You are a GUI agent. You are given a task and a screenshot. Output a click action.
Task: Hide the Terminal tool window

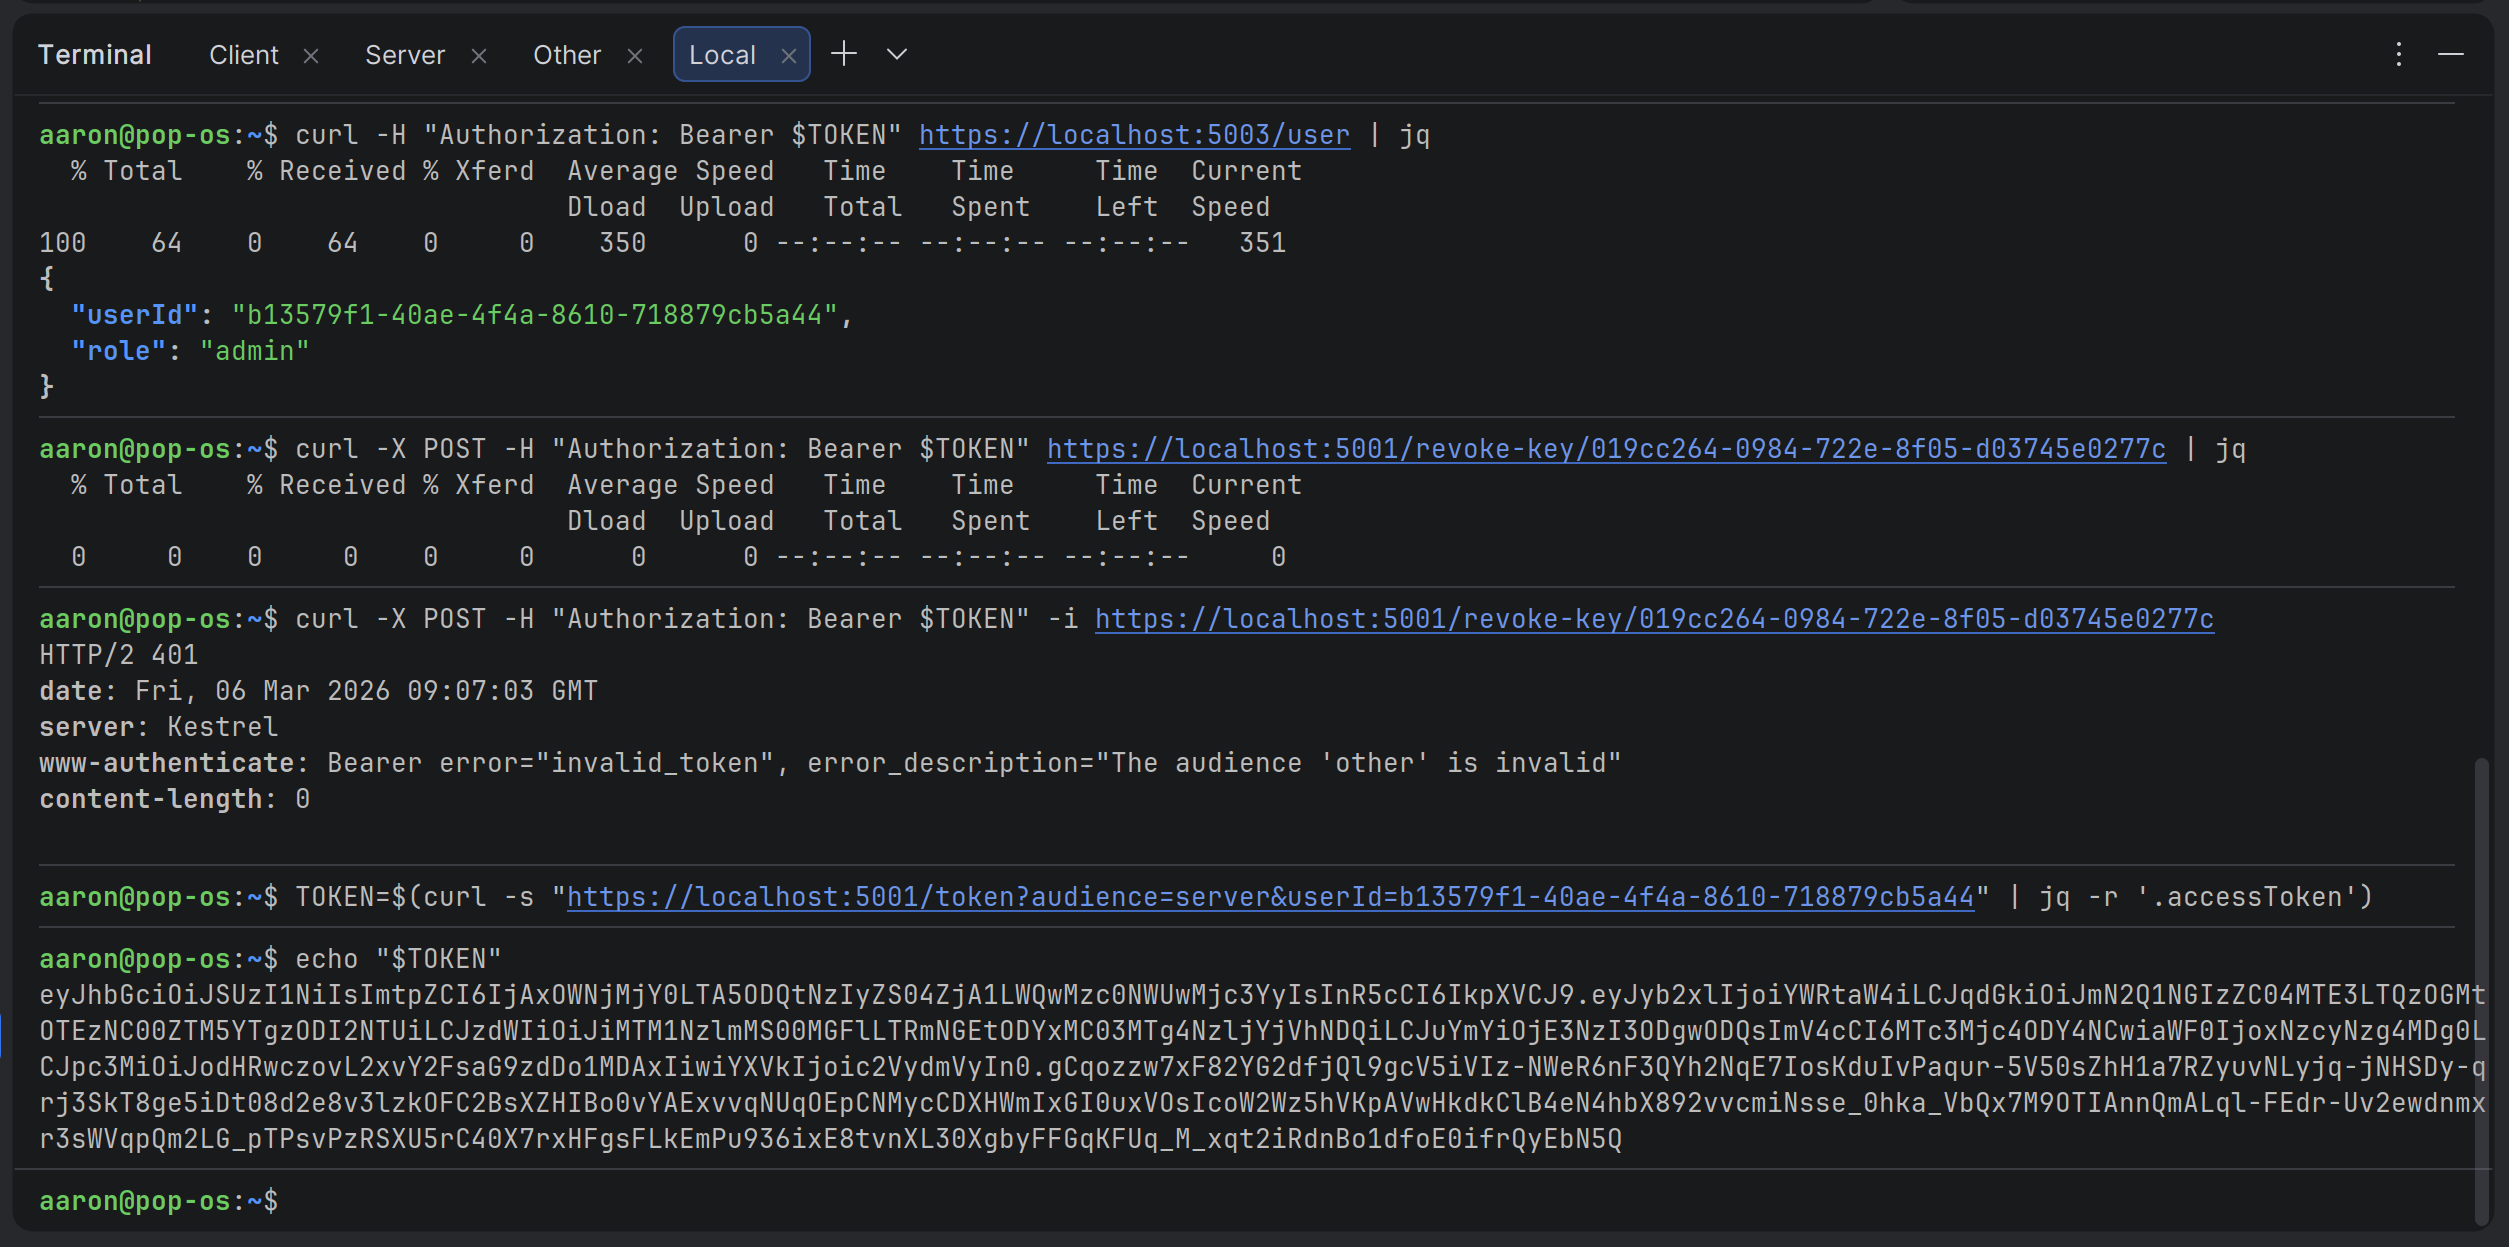(x=2450, y=54)
